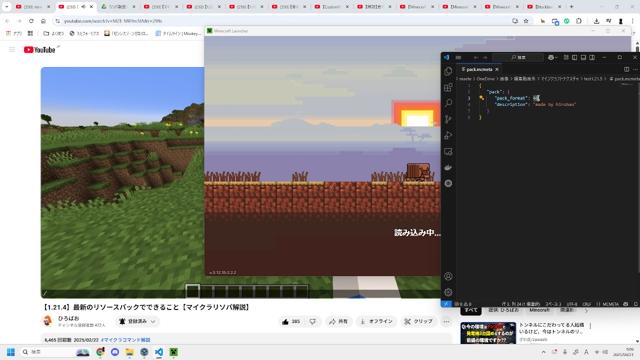Viewport: 640px width, 360px height.
Task: Open the Docker view in VS Code
Action: tap(448, 168)
